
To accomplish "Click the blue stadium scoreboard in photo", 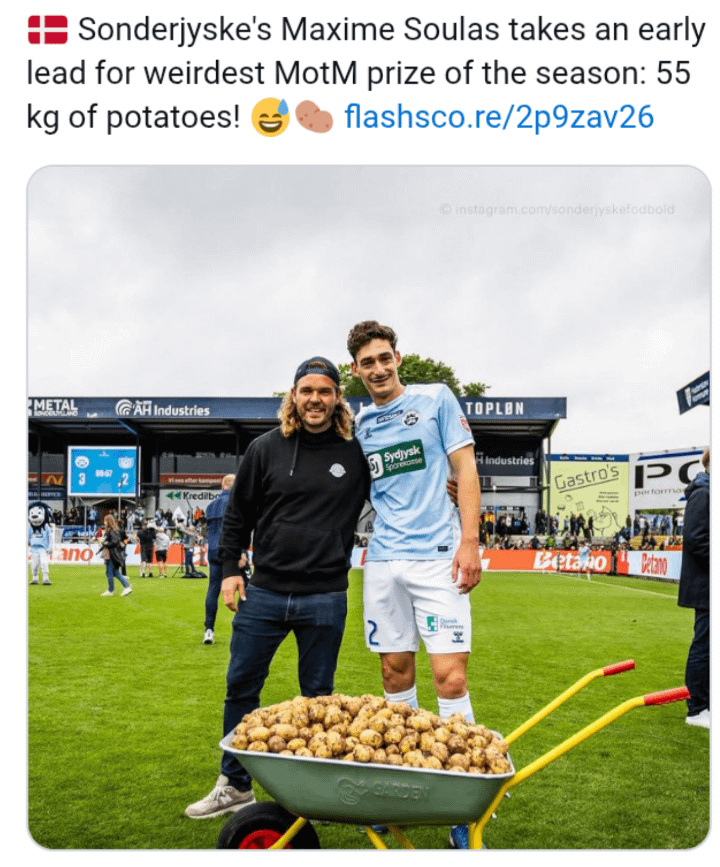I will 103,471.
